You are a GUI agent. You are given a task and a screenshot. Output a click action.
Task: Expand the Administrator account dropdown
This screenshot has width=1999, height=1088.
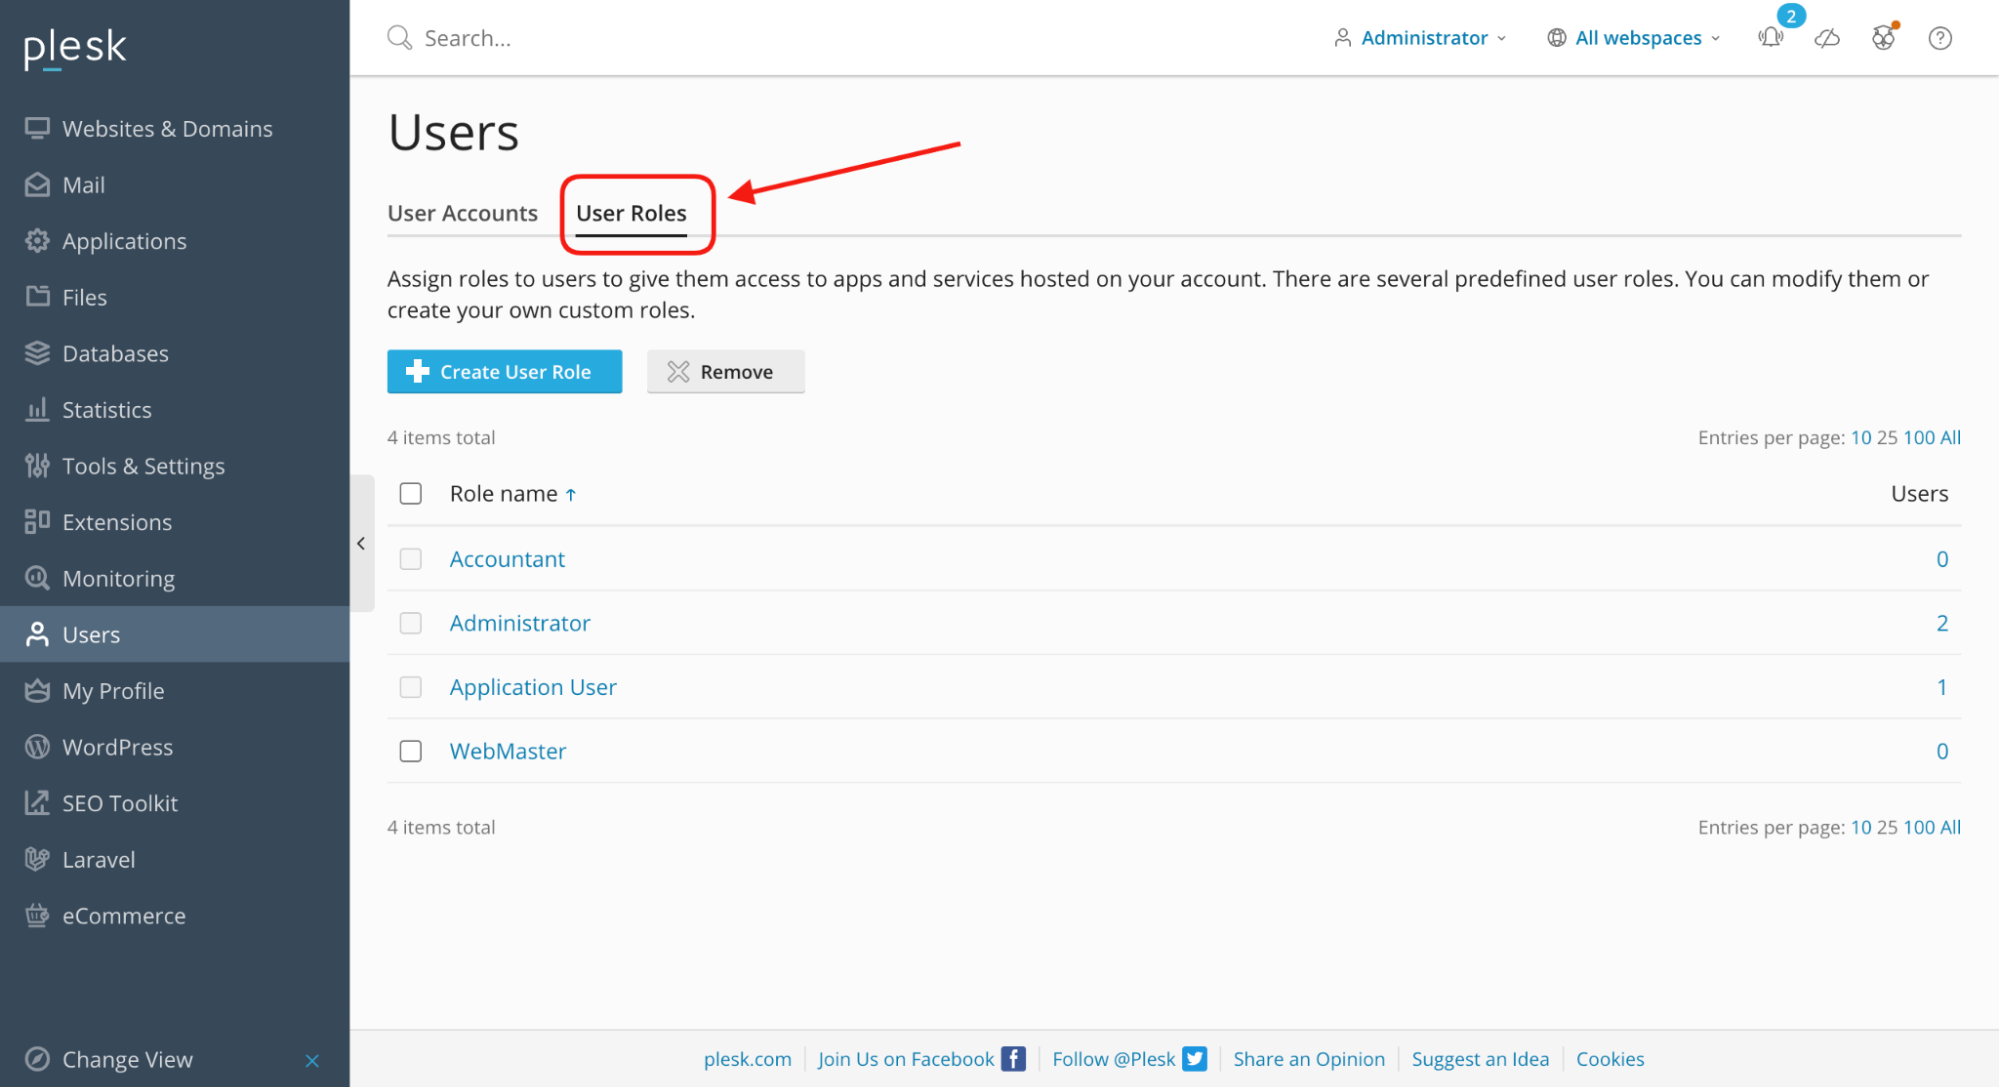(1419, 38)
